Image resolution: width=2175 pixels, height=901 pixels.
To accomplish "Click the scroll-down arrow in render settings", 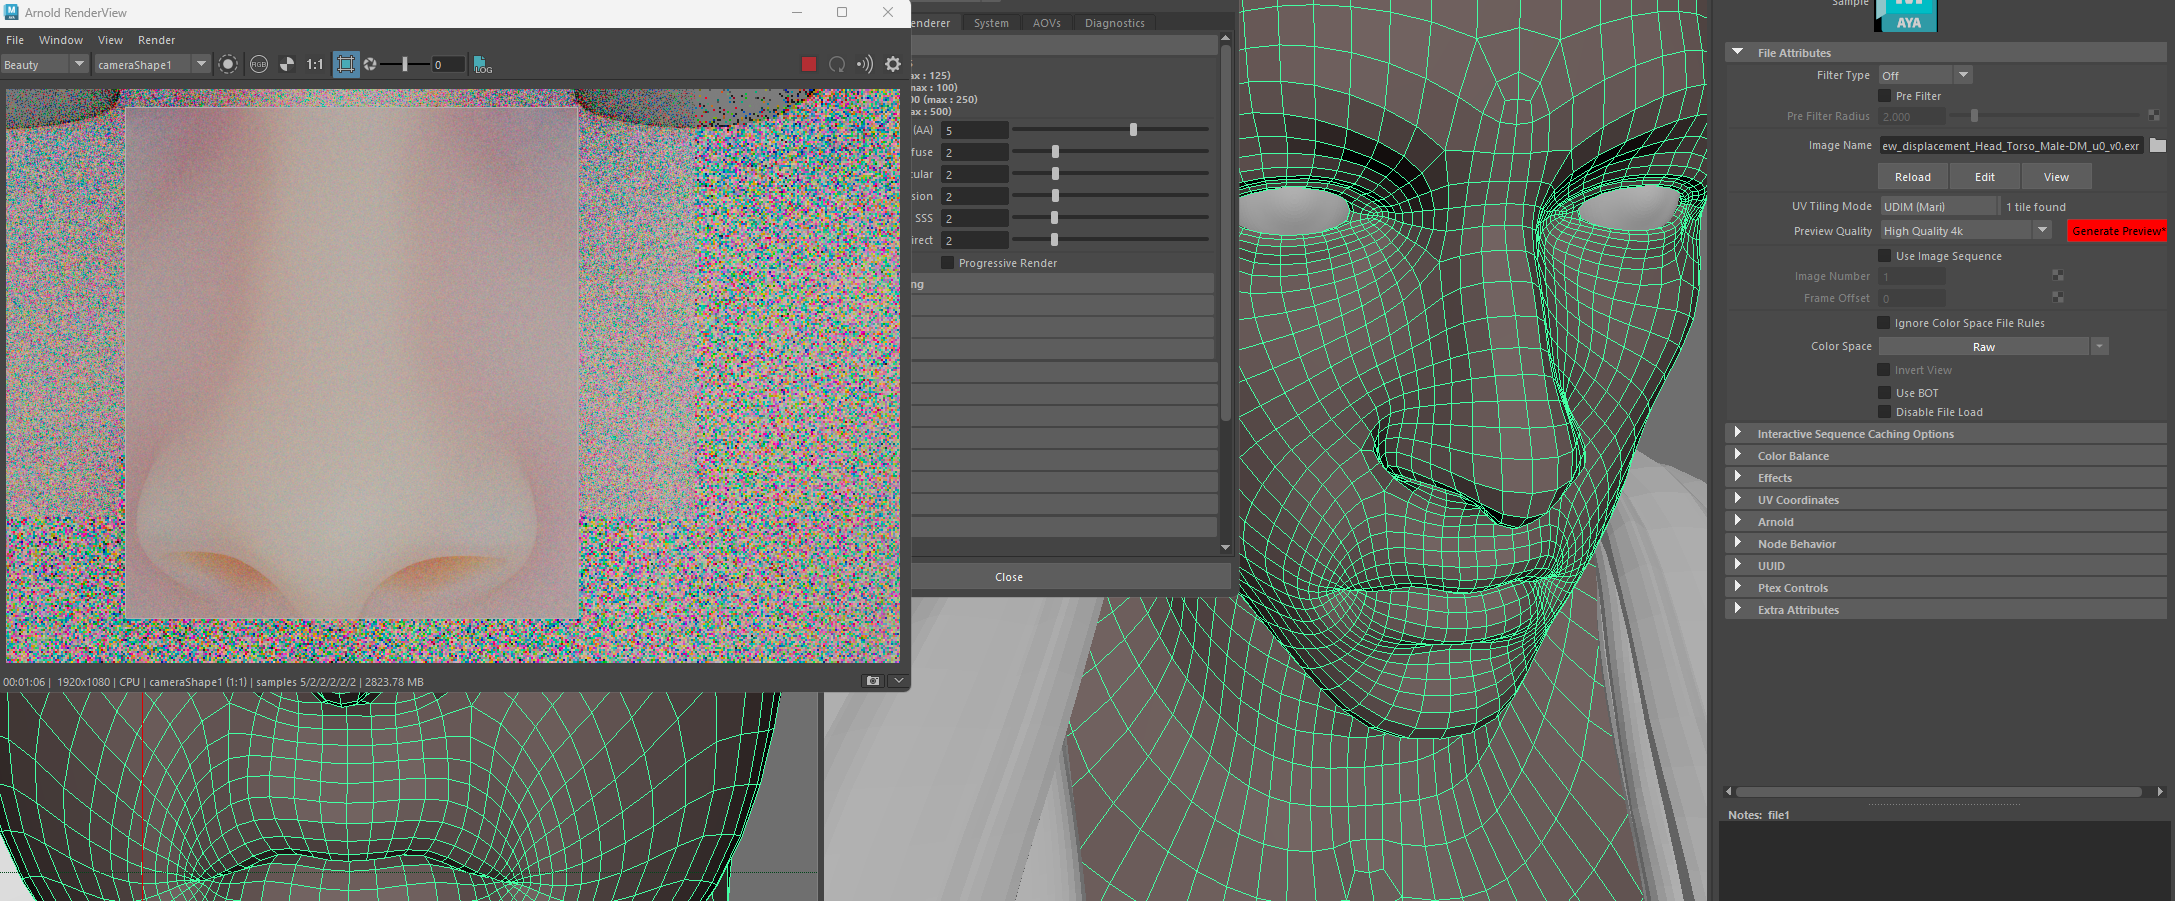I will 1225,547.
